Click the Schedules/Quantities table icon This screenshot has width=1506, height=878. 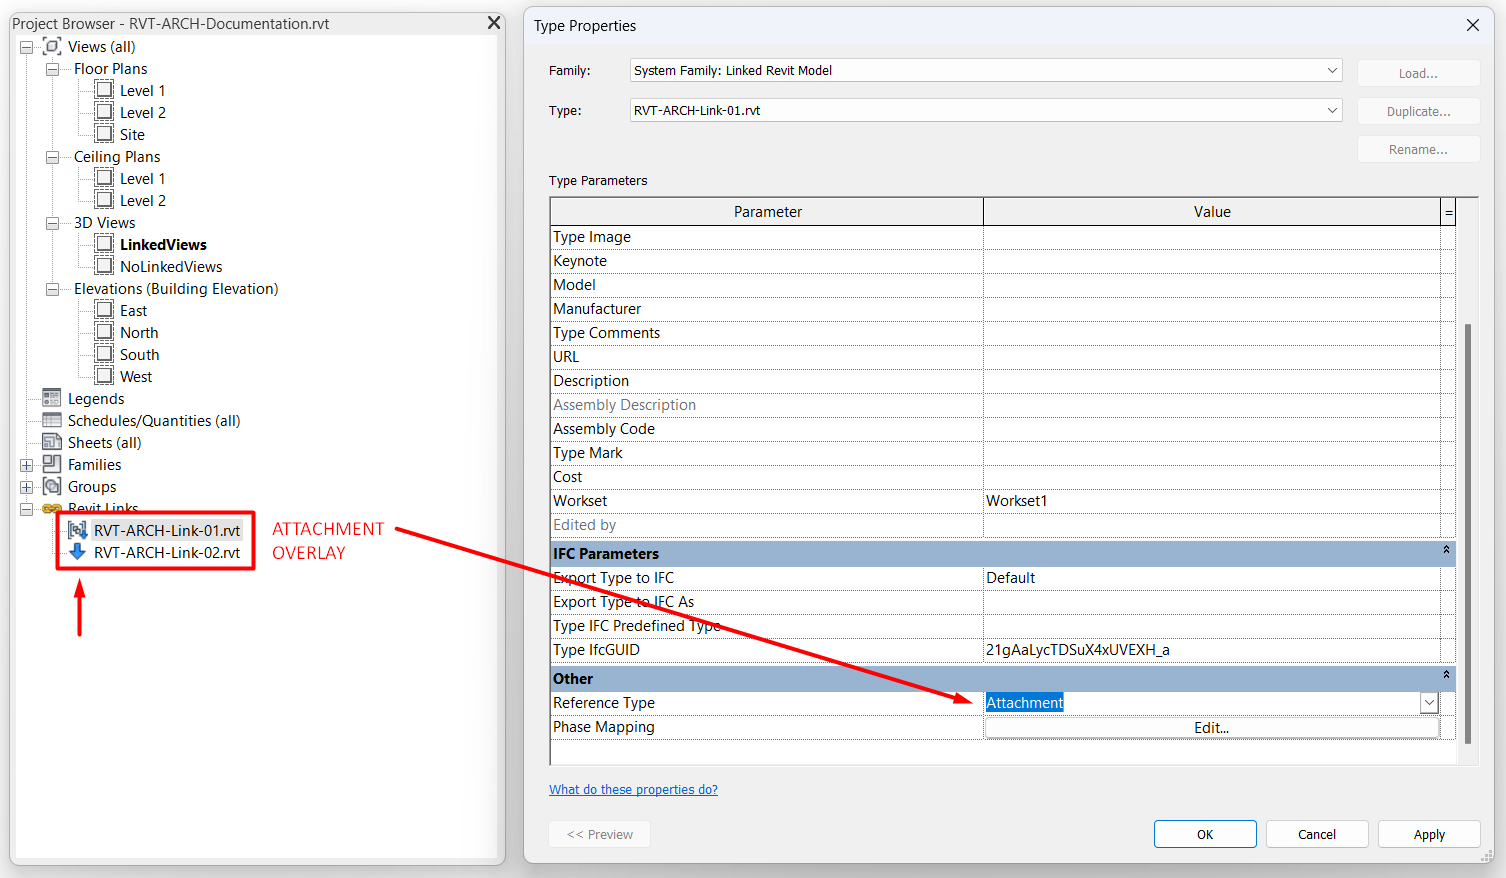(x=52, y=420)
